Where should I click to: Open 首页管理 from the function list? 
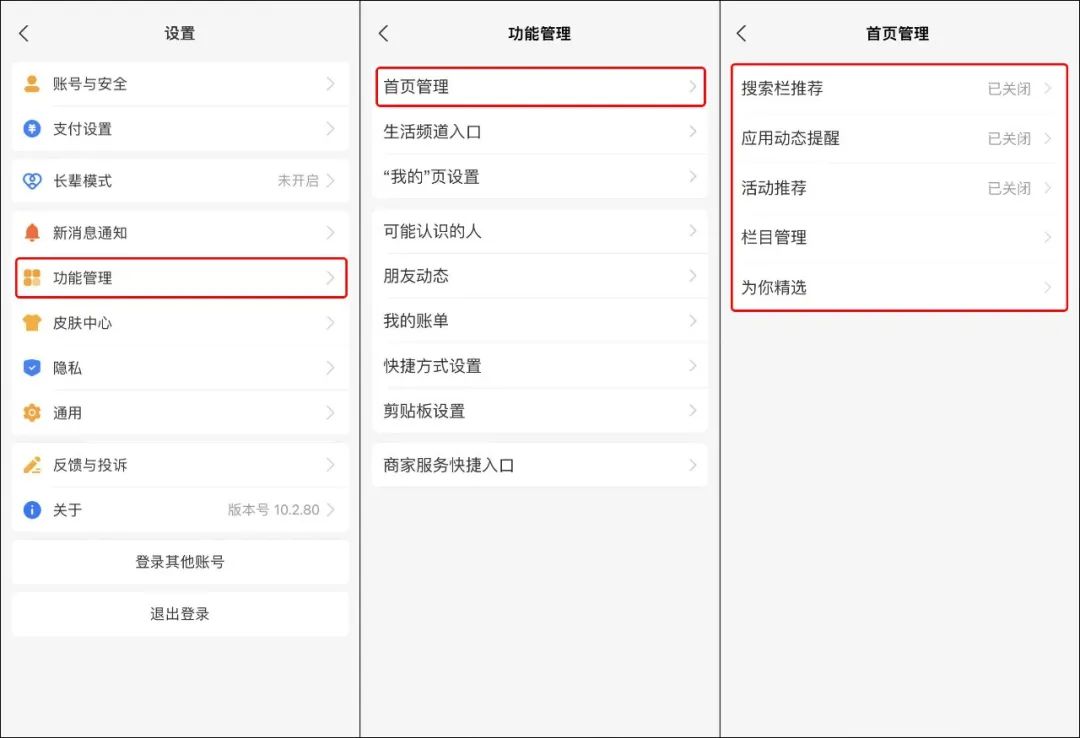click(540, 88)
